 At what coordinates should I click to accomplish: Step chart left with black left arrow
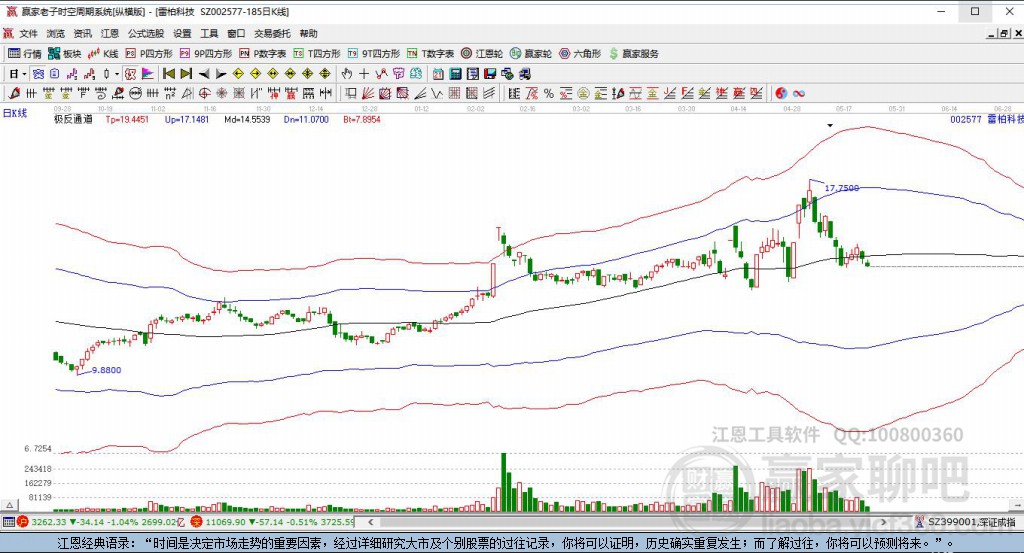pos(204,74)
